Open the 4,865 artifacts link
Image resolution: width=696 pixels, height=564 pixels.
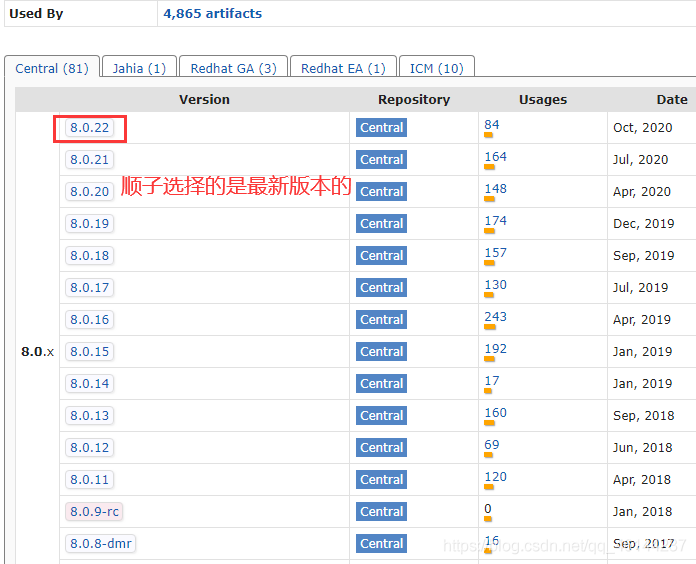coord(212,13)
